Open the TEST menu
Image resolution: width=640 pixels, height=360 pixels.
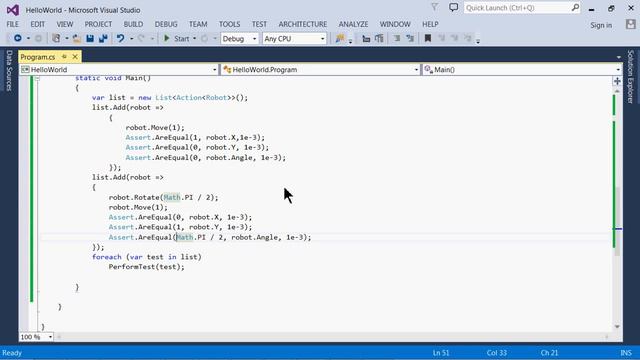[259, 24]
